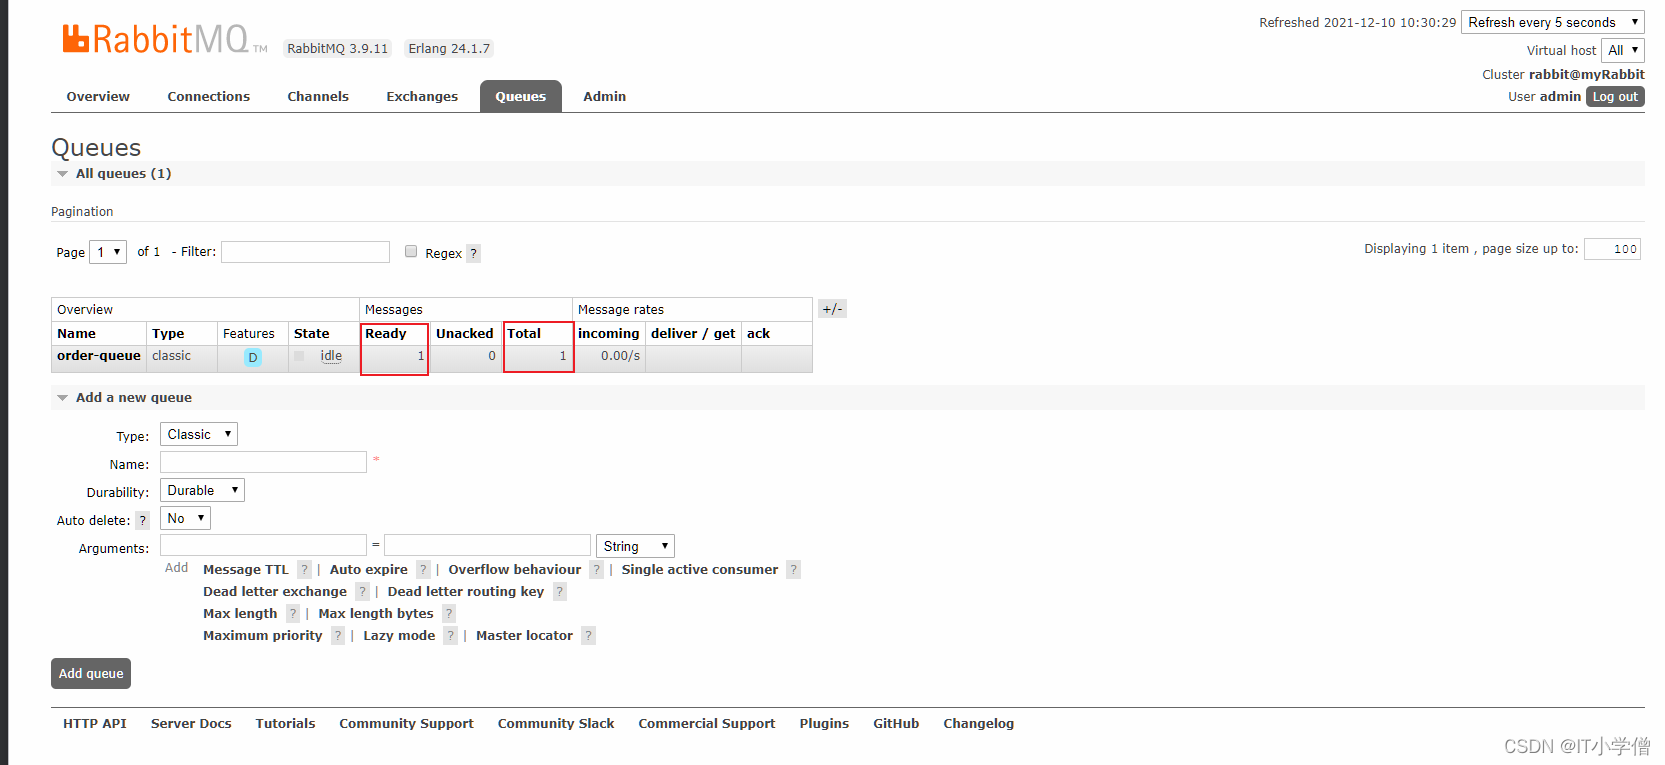Open the Tutorials footer link
Screen dimensions: 1665x765
(285, 724)
